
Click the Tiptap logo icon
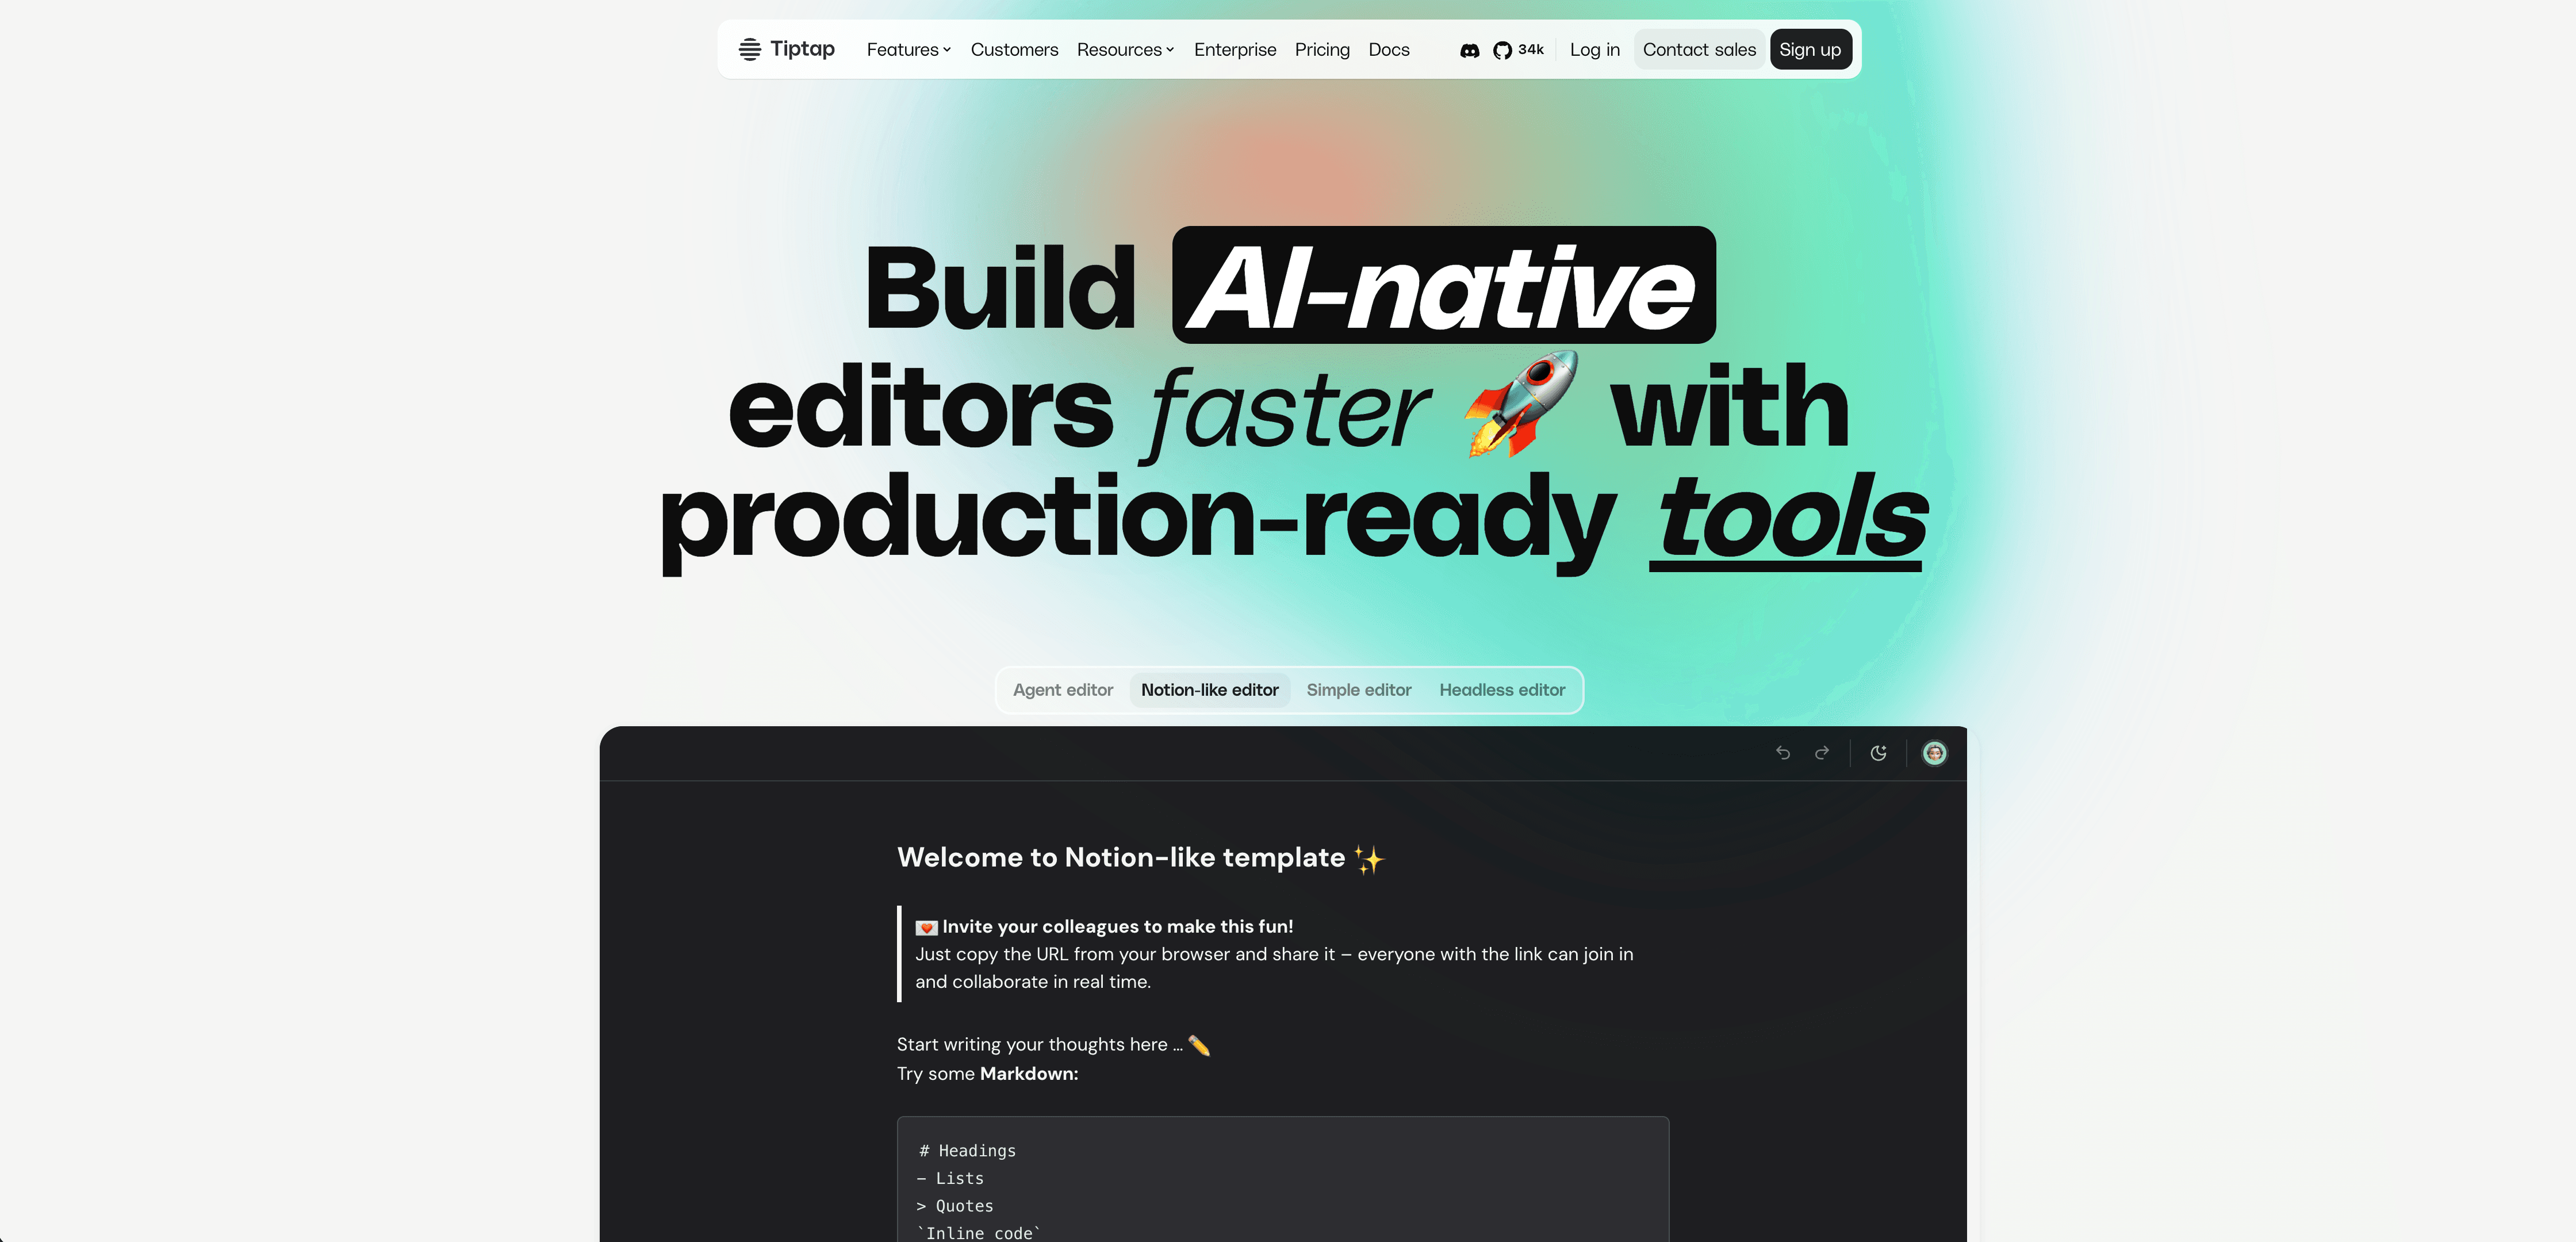tap(749, 49)
